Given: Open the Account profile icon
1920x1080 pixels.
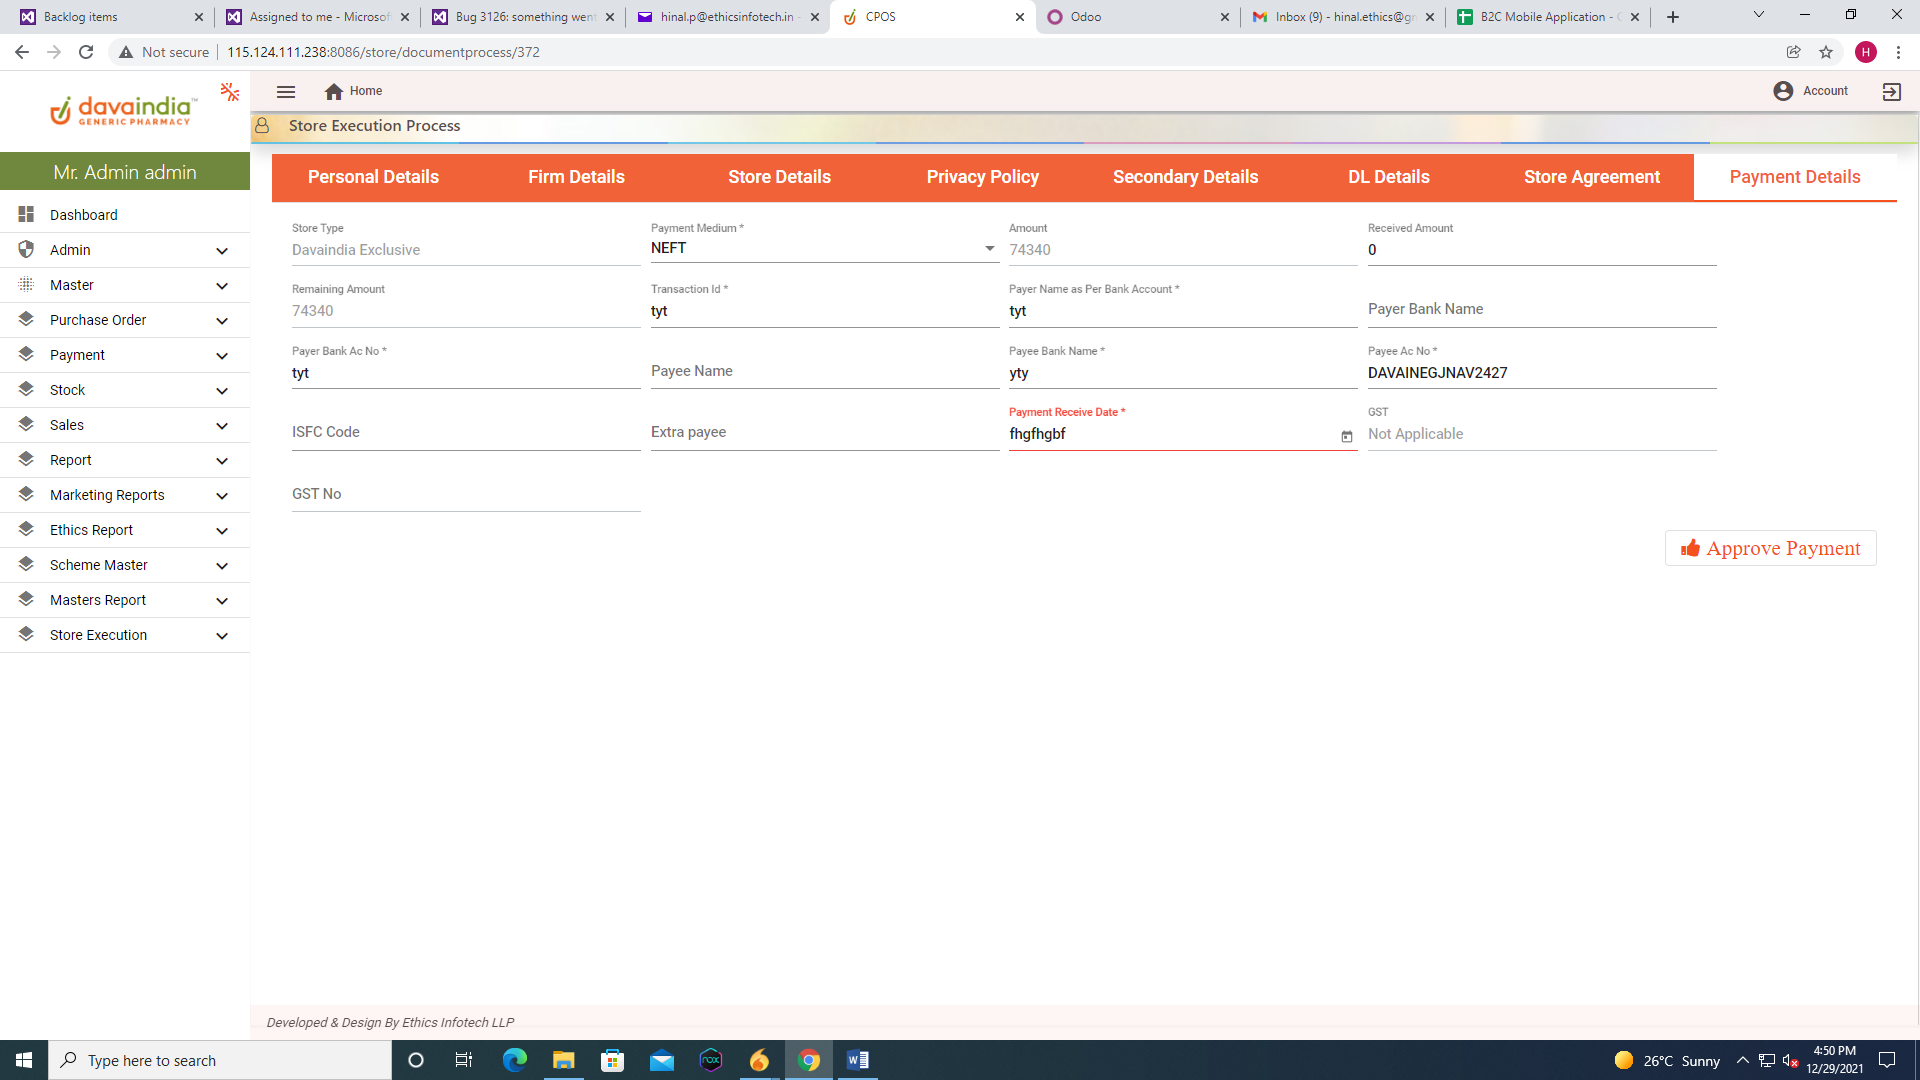Looking at the screenshot, I should tap(1783, 91).
